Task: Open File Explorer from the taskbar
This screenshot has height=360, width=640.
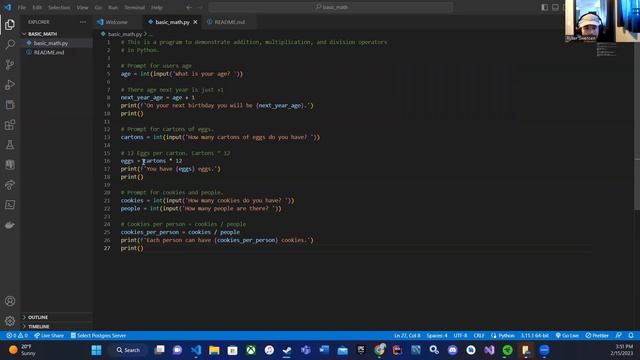Action: (214, 350)
